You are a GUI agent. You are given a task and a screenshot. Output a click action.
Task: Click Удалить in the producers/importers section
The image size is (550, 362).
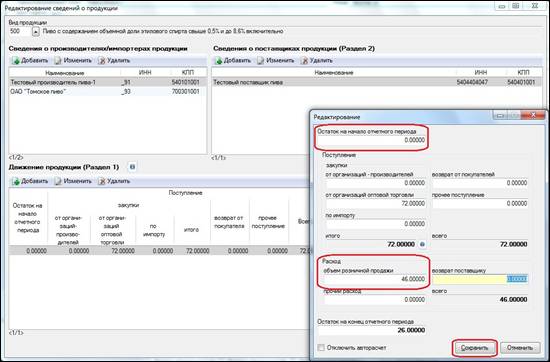(x=115, y=60)
